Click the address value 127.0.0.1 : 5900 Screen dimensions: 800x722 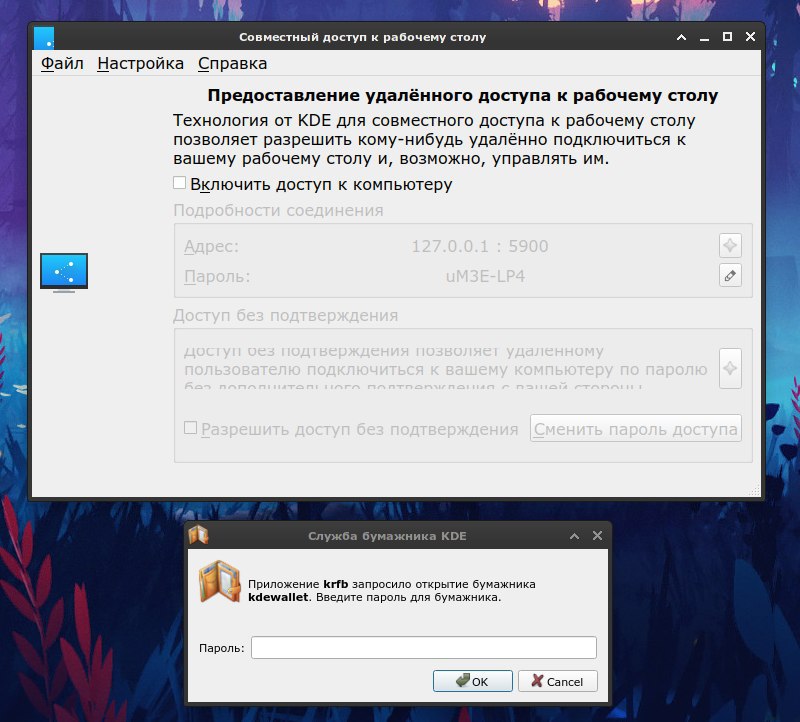pyautogui.click(x=480, y=246)
